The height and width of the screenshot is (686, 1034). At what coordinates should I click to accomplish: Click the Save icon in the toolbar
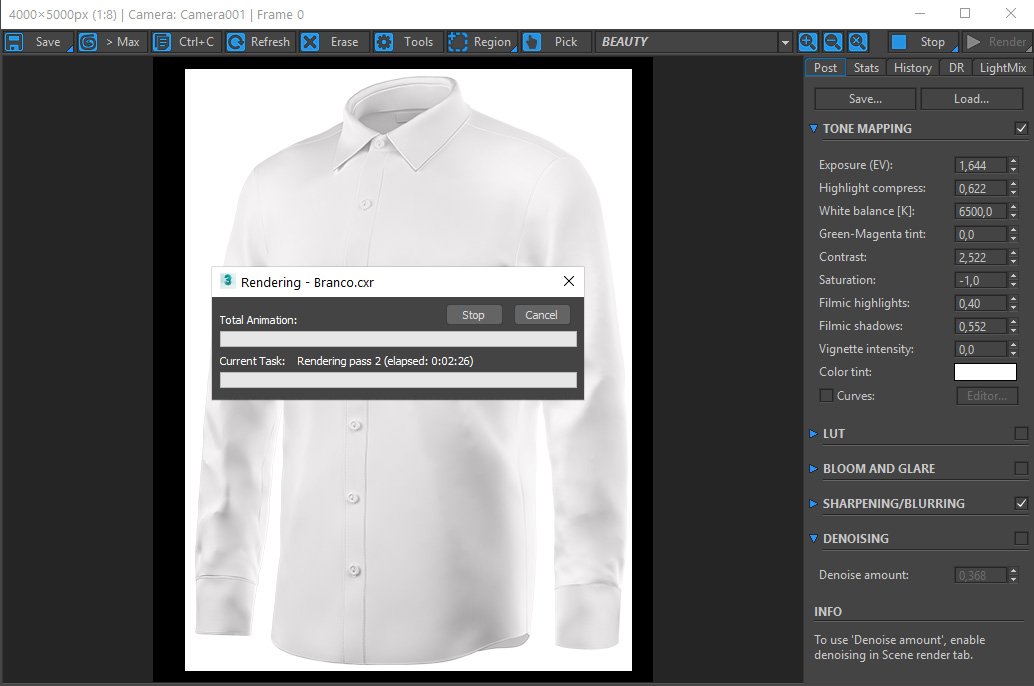13,41
